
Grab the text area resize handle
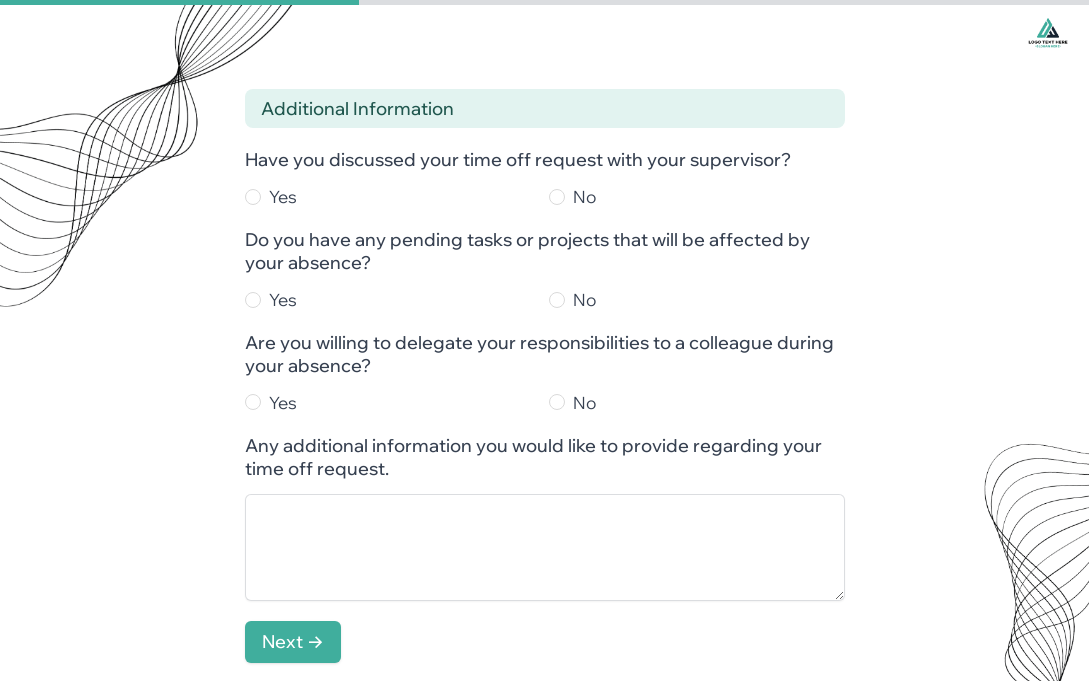point(839,595)
